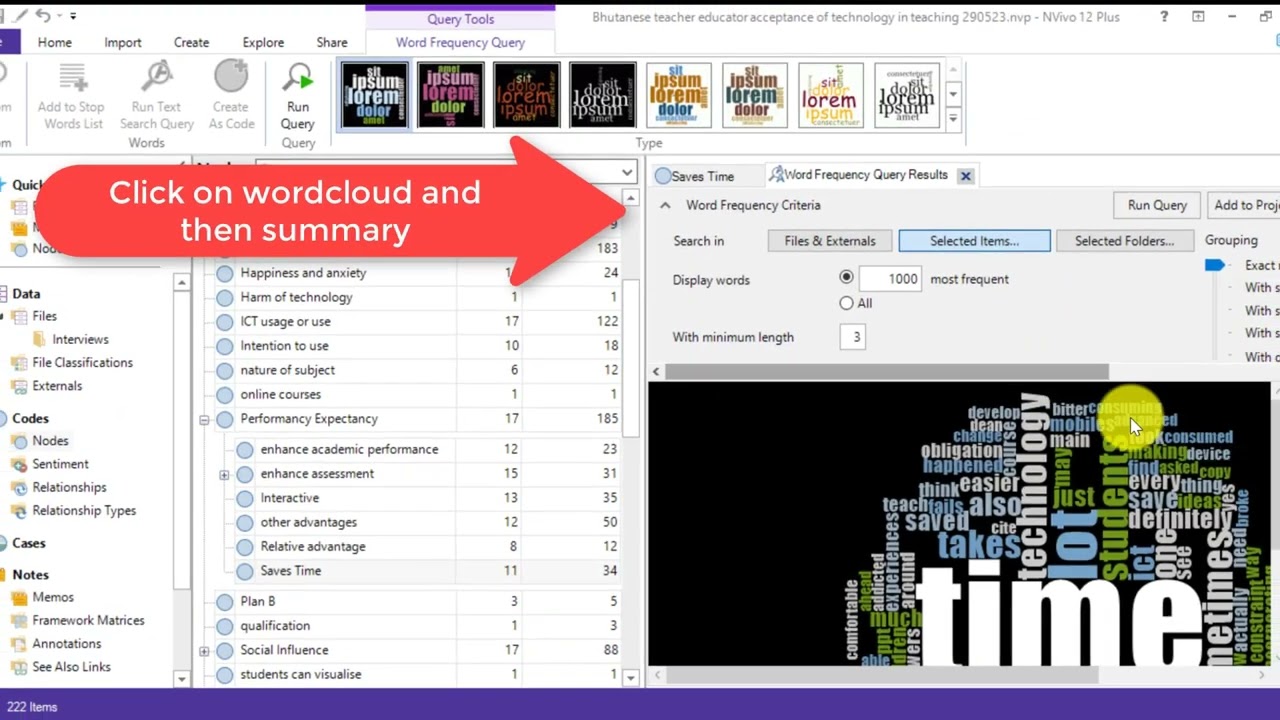Click the word cloud bottom horizontal scrollbar
The width and height of the screenshot is (1280, 720).
(x=880, y=676)
